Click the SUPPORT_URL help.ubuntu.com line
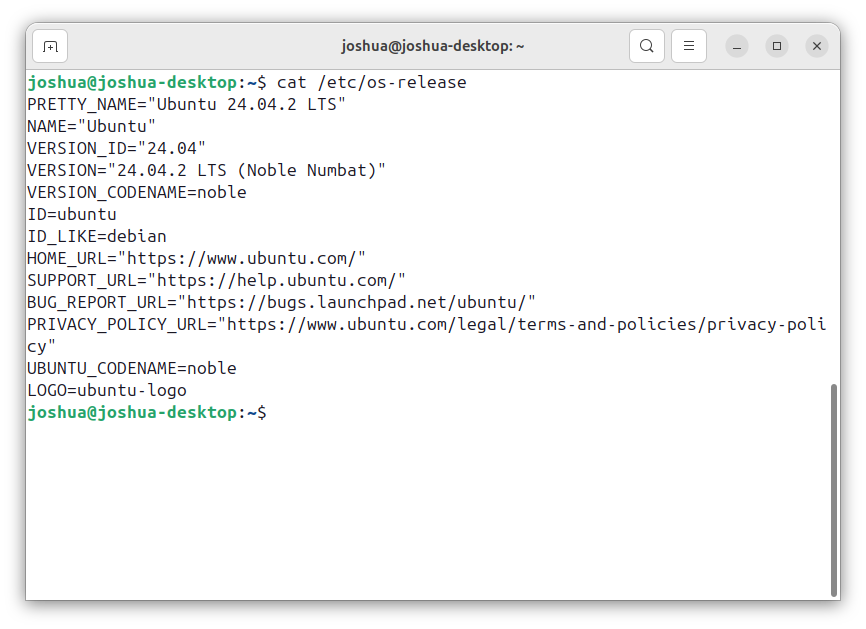866x629 pixels. click(216, 281)
